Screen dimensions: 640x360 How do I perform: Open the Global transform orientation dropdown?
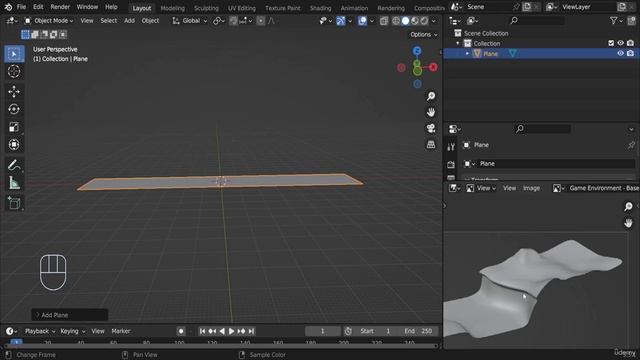(x=189, y=20)
